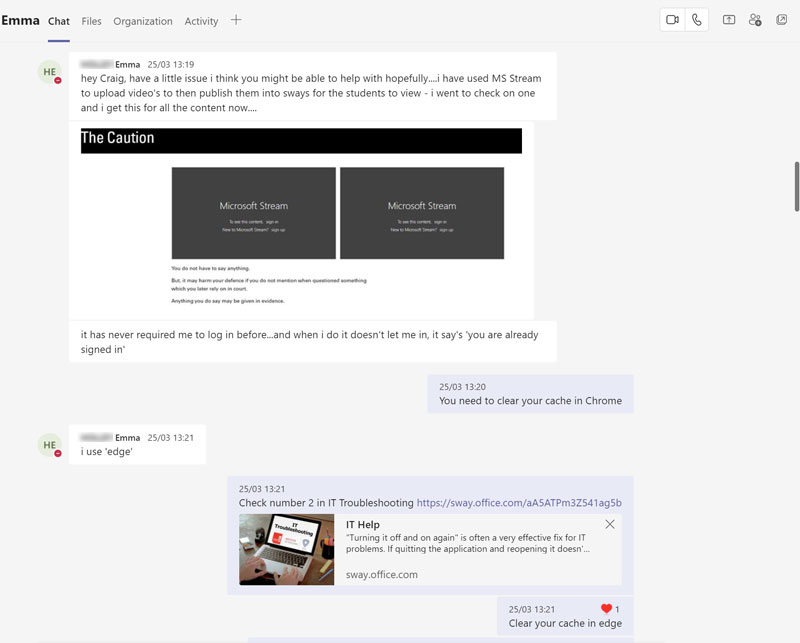Click the chat vertical scrollbar thumb
The height and width of the screenshot is (643, 800).
(796, 186)
